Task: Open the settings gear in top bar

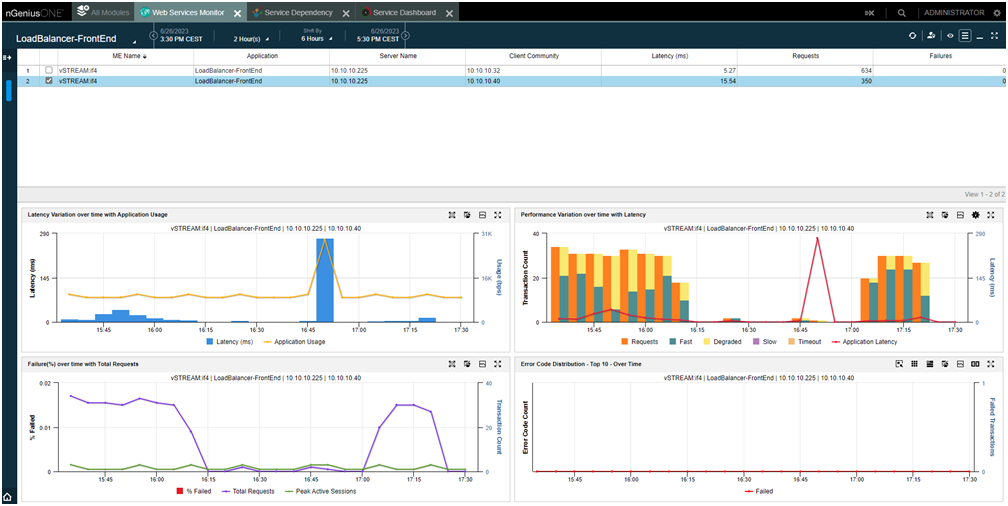Action: tap(996, 12)
